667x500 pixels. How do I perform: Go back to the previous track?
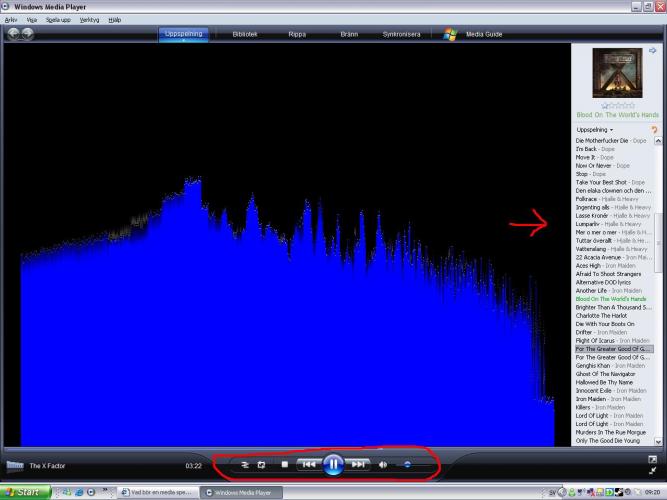(x=309, y=465)
